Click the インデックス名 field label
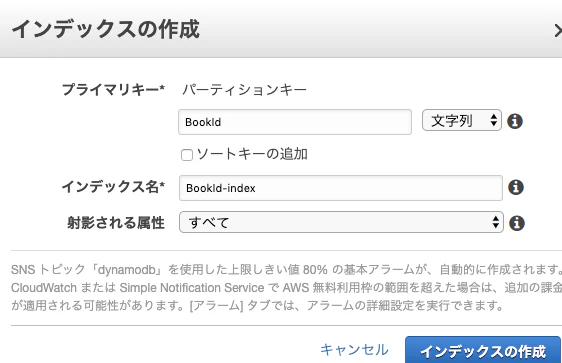 [x=113, y=187]
